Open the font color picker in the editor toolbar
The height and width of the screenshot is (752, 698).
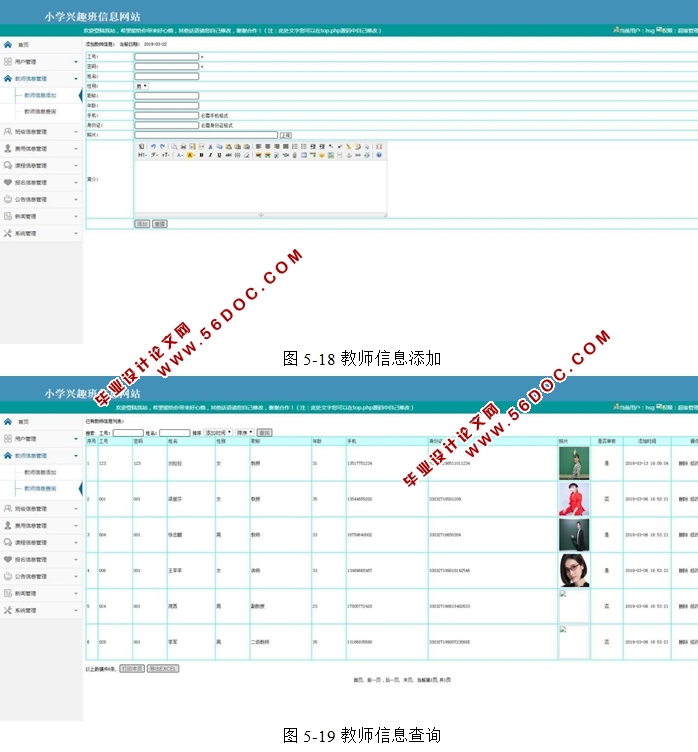(180, 155)
